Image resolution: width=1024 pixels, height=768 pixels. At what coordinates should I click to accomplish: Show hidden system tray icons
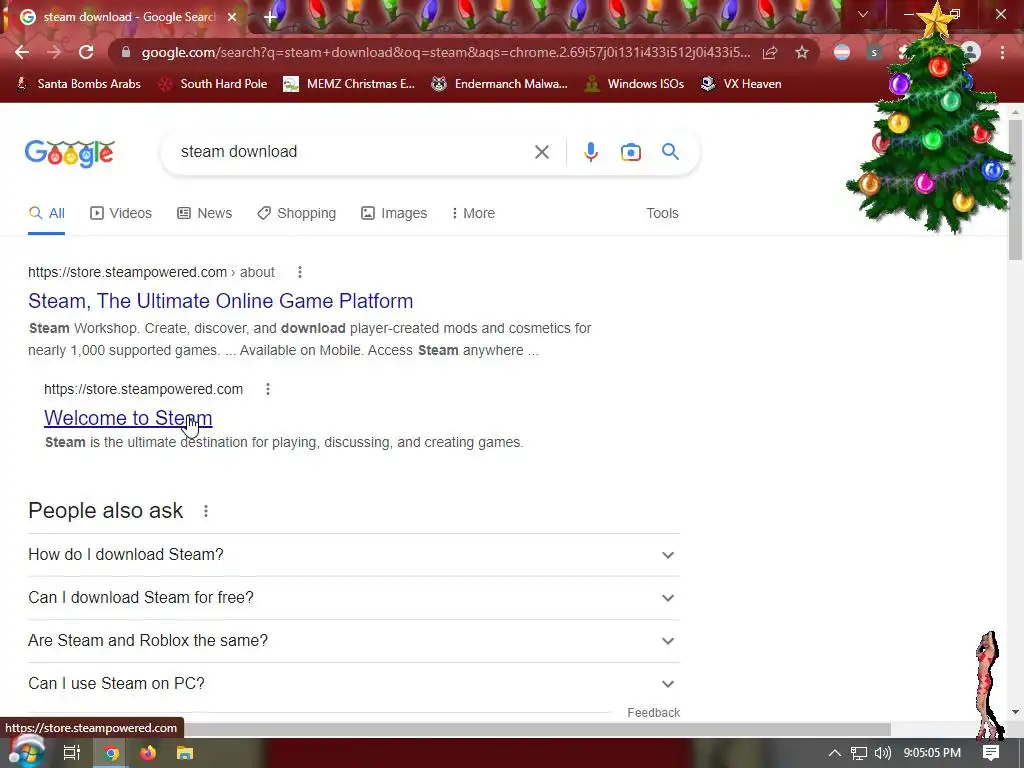(x=835, y=753)
